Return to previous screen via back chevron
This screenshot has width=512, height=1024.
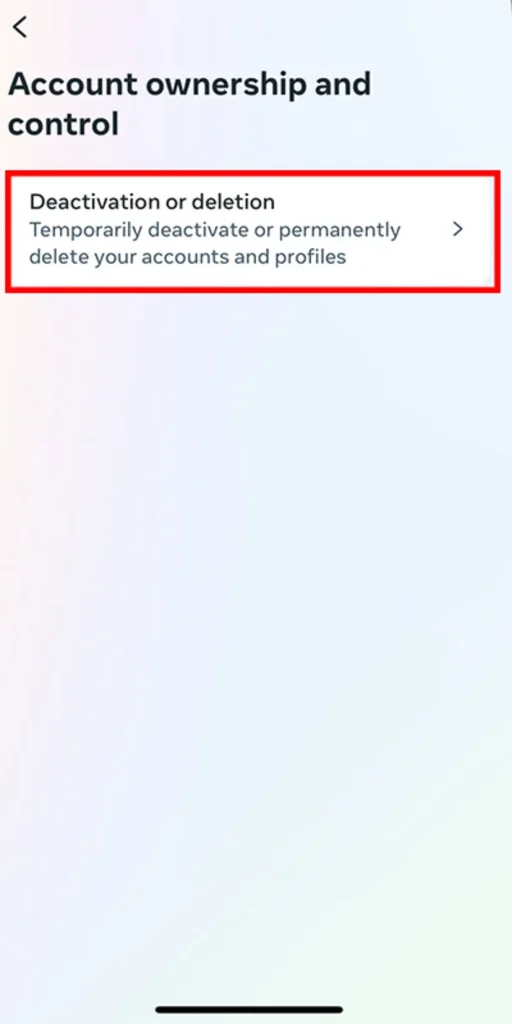point(20,27)
